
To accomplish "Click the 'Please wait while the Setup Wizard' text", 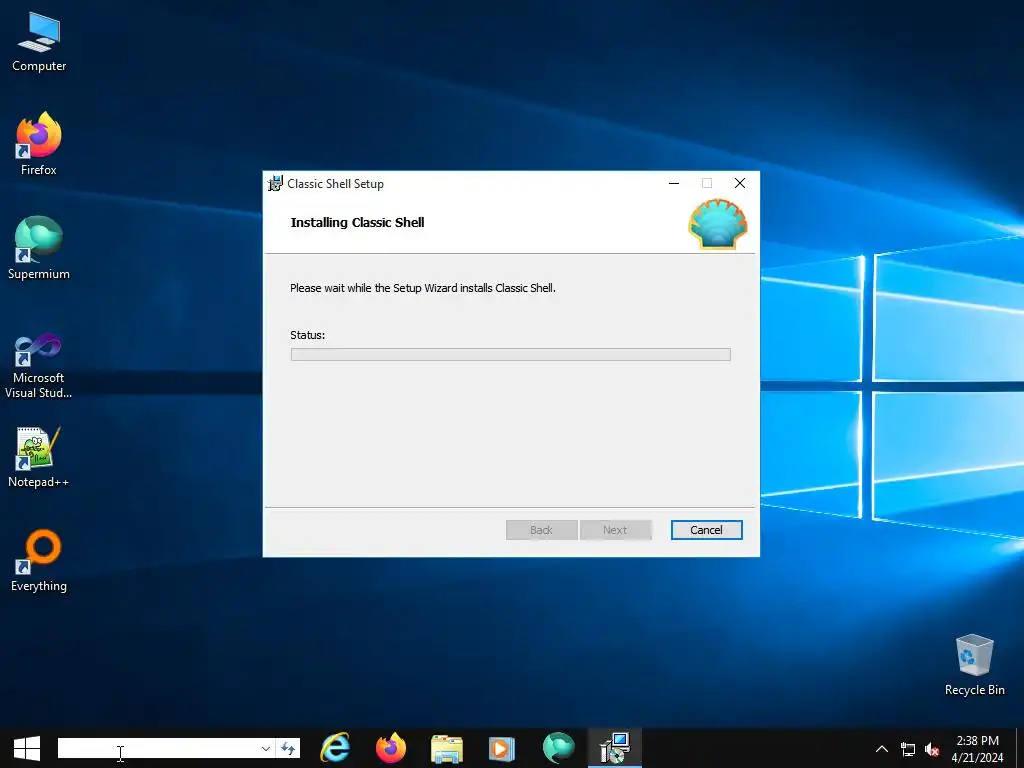I will [x=423, y=288].
